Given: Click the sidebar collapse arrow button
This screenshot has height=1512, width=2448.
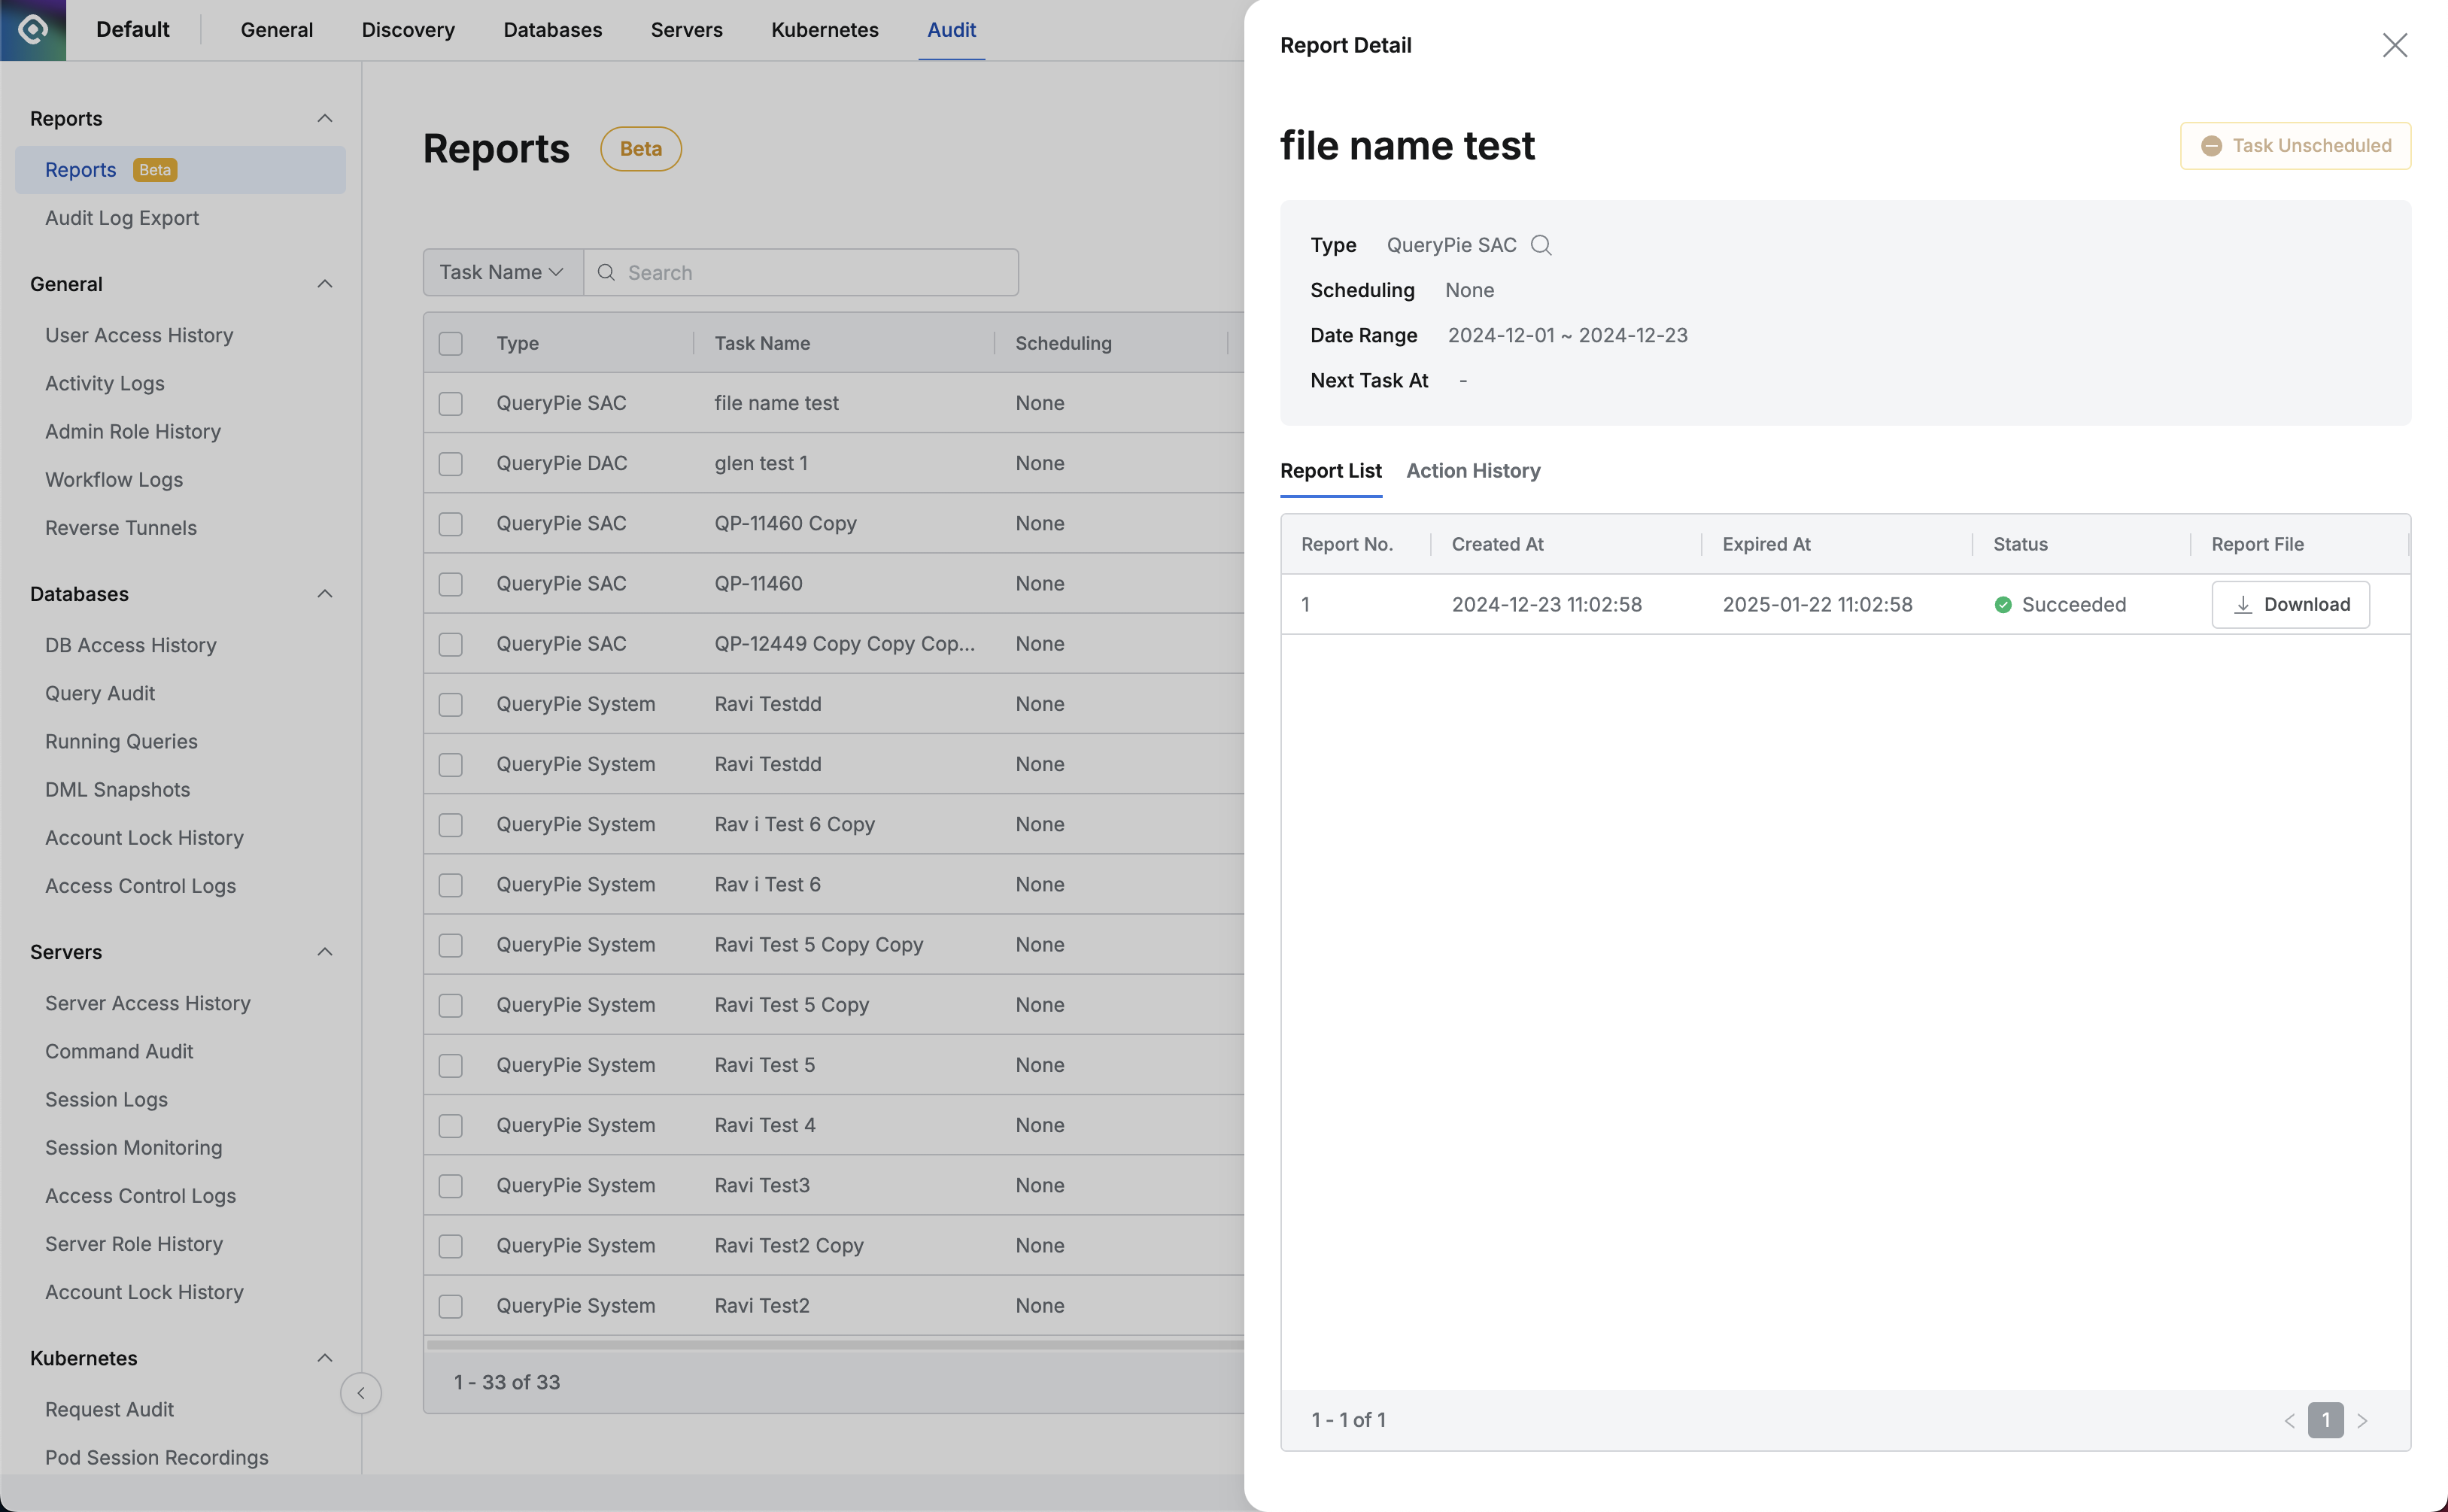Looking at the screenshot, I should (x=361, y=1393).
